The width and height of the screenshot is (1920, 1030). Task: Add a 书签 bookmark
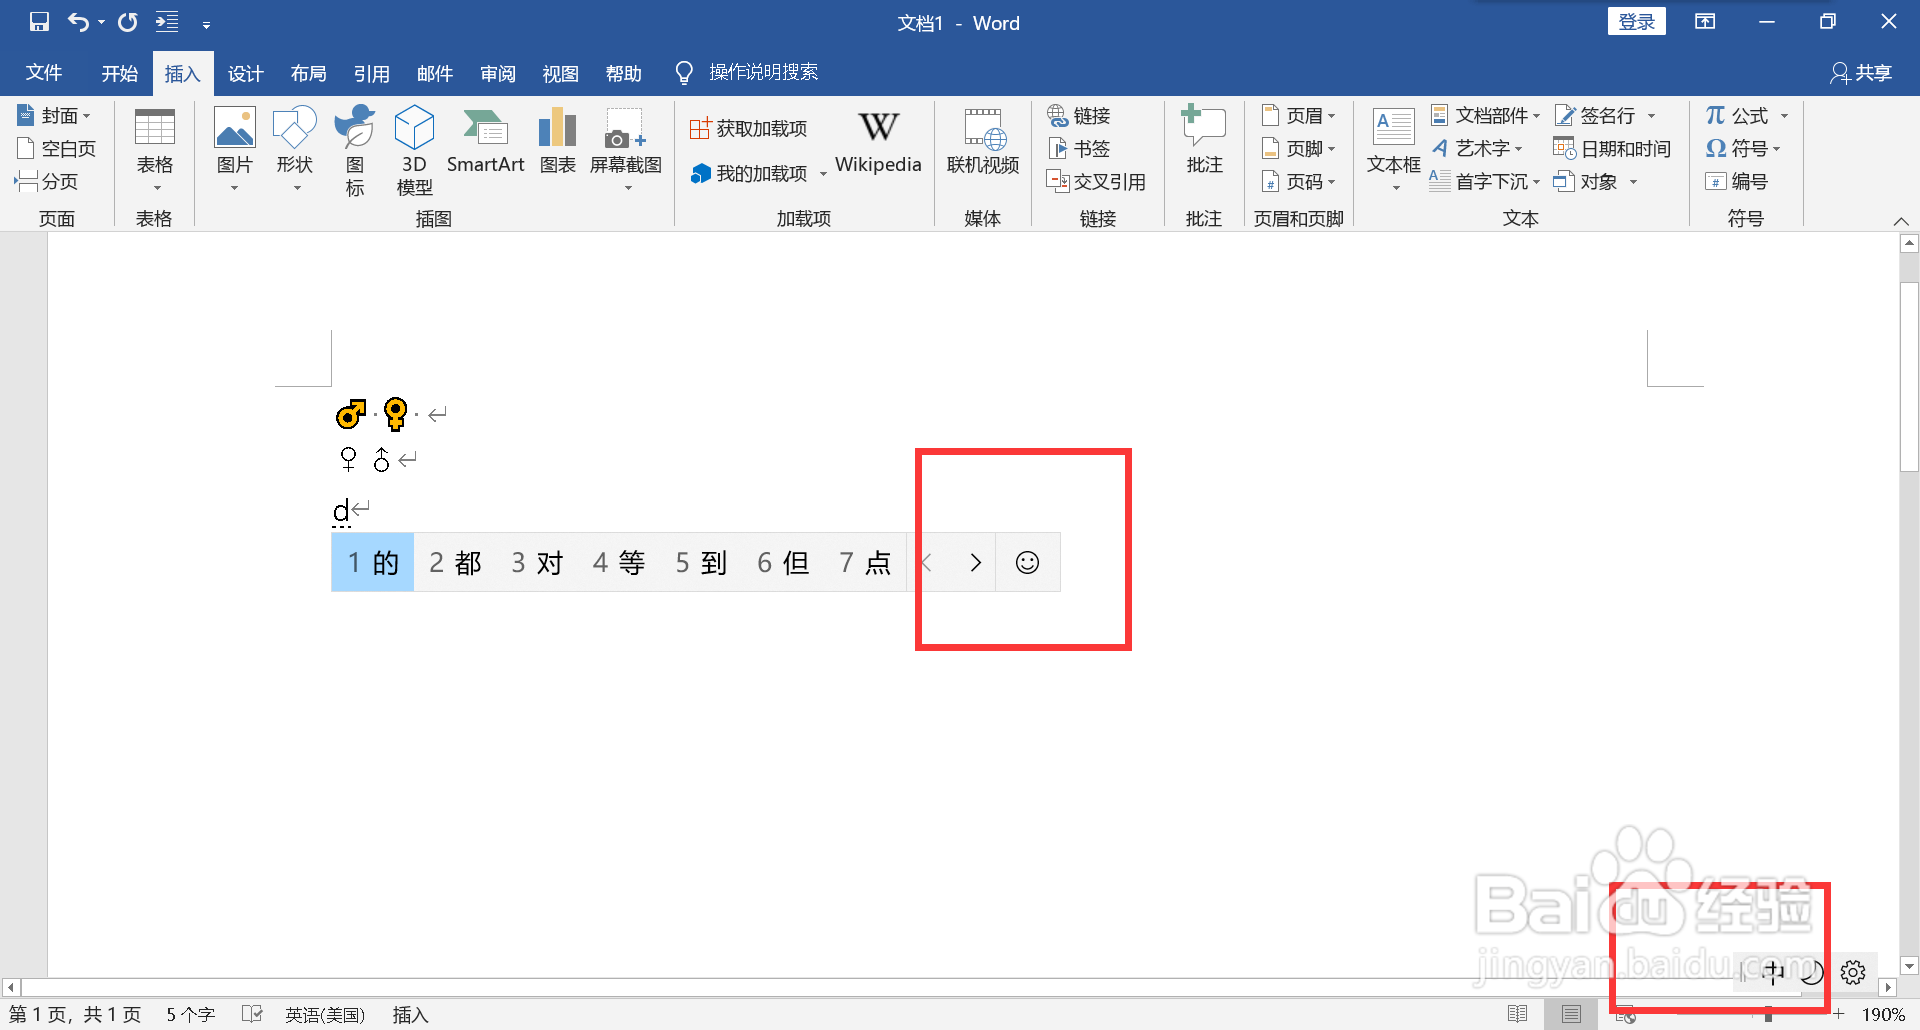[x=1079, y=148]
